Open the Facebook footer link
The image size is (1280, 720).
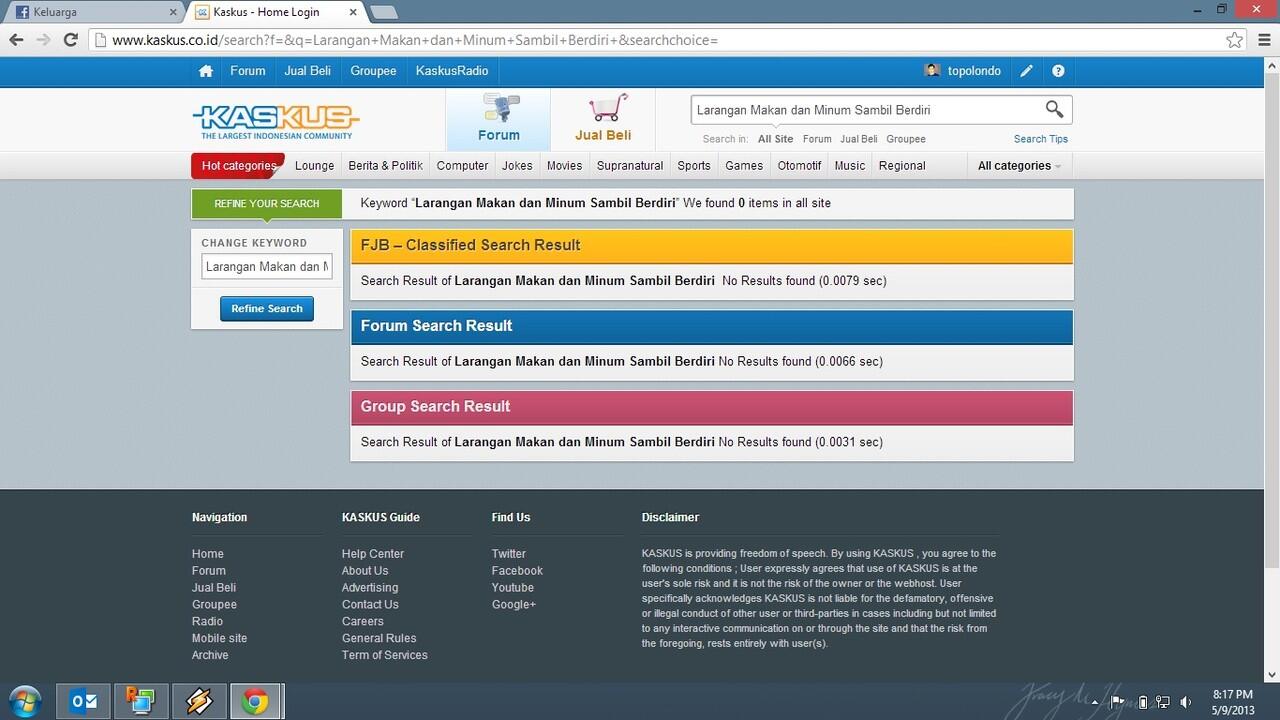pyautogui.click(x=517, y=571)
